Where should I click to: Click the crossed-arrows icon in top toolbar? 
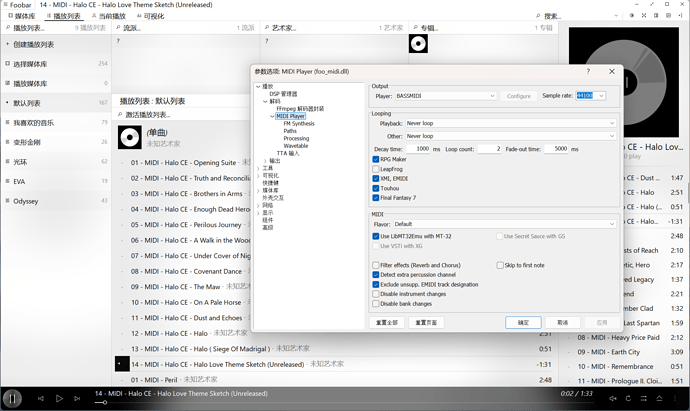(644, 15)
